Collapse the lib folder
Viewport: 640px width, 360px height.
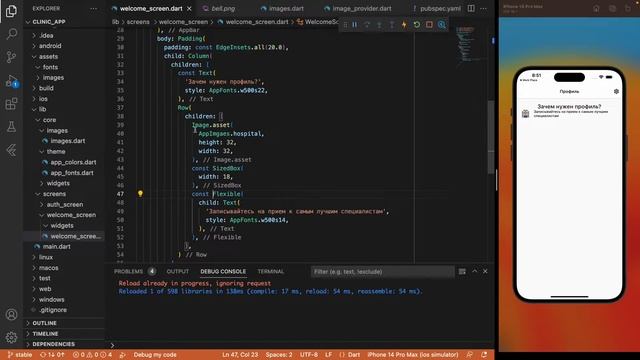[x=42, y=109]
